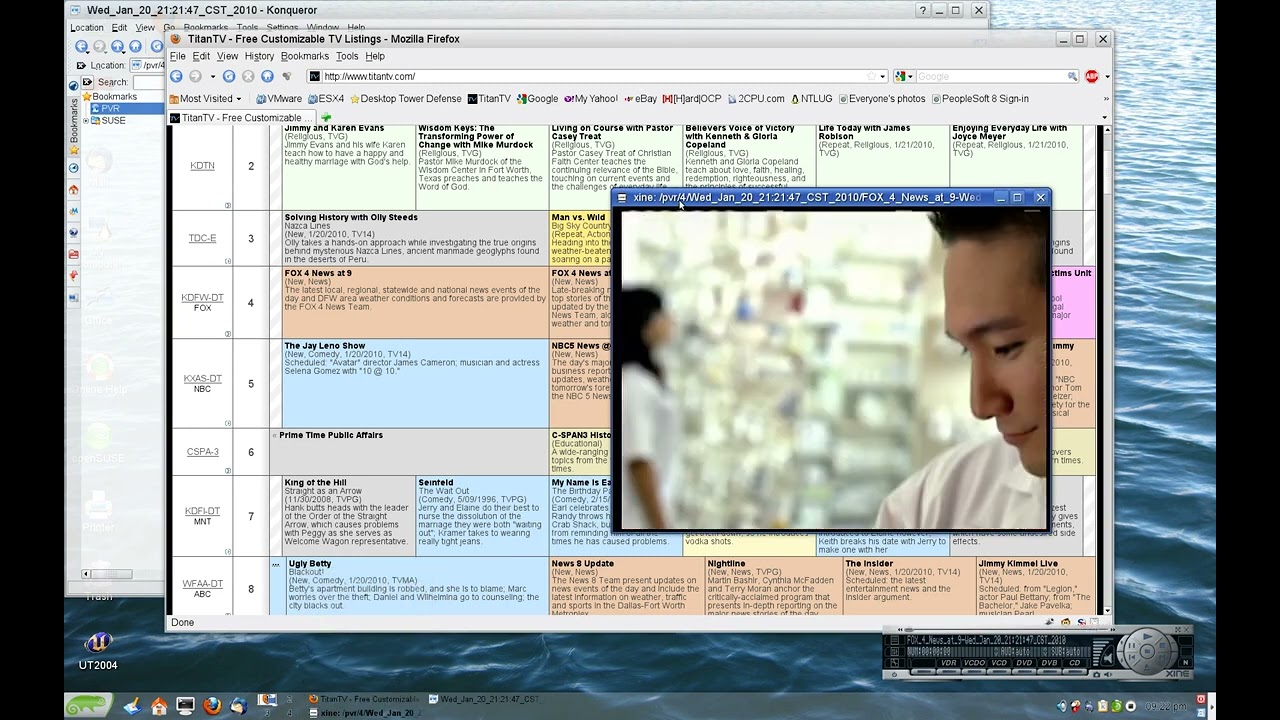
Task: Select Bookmarks root in Konqueror sidebar
Action: point(109,97)
